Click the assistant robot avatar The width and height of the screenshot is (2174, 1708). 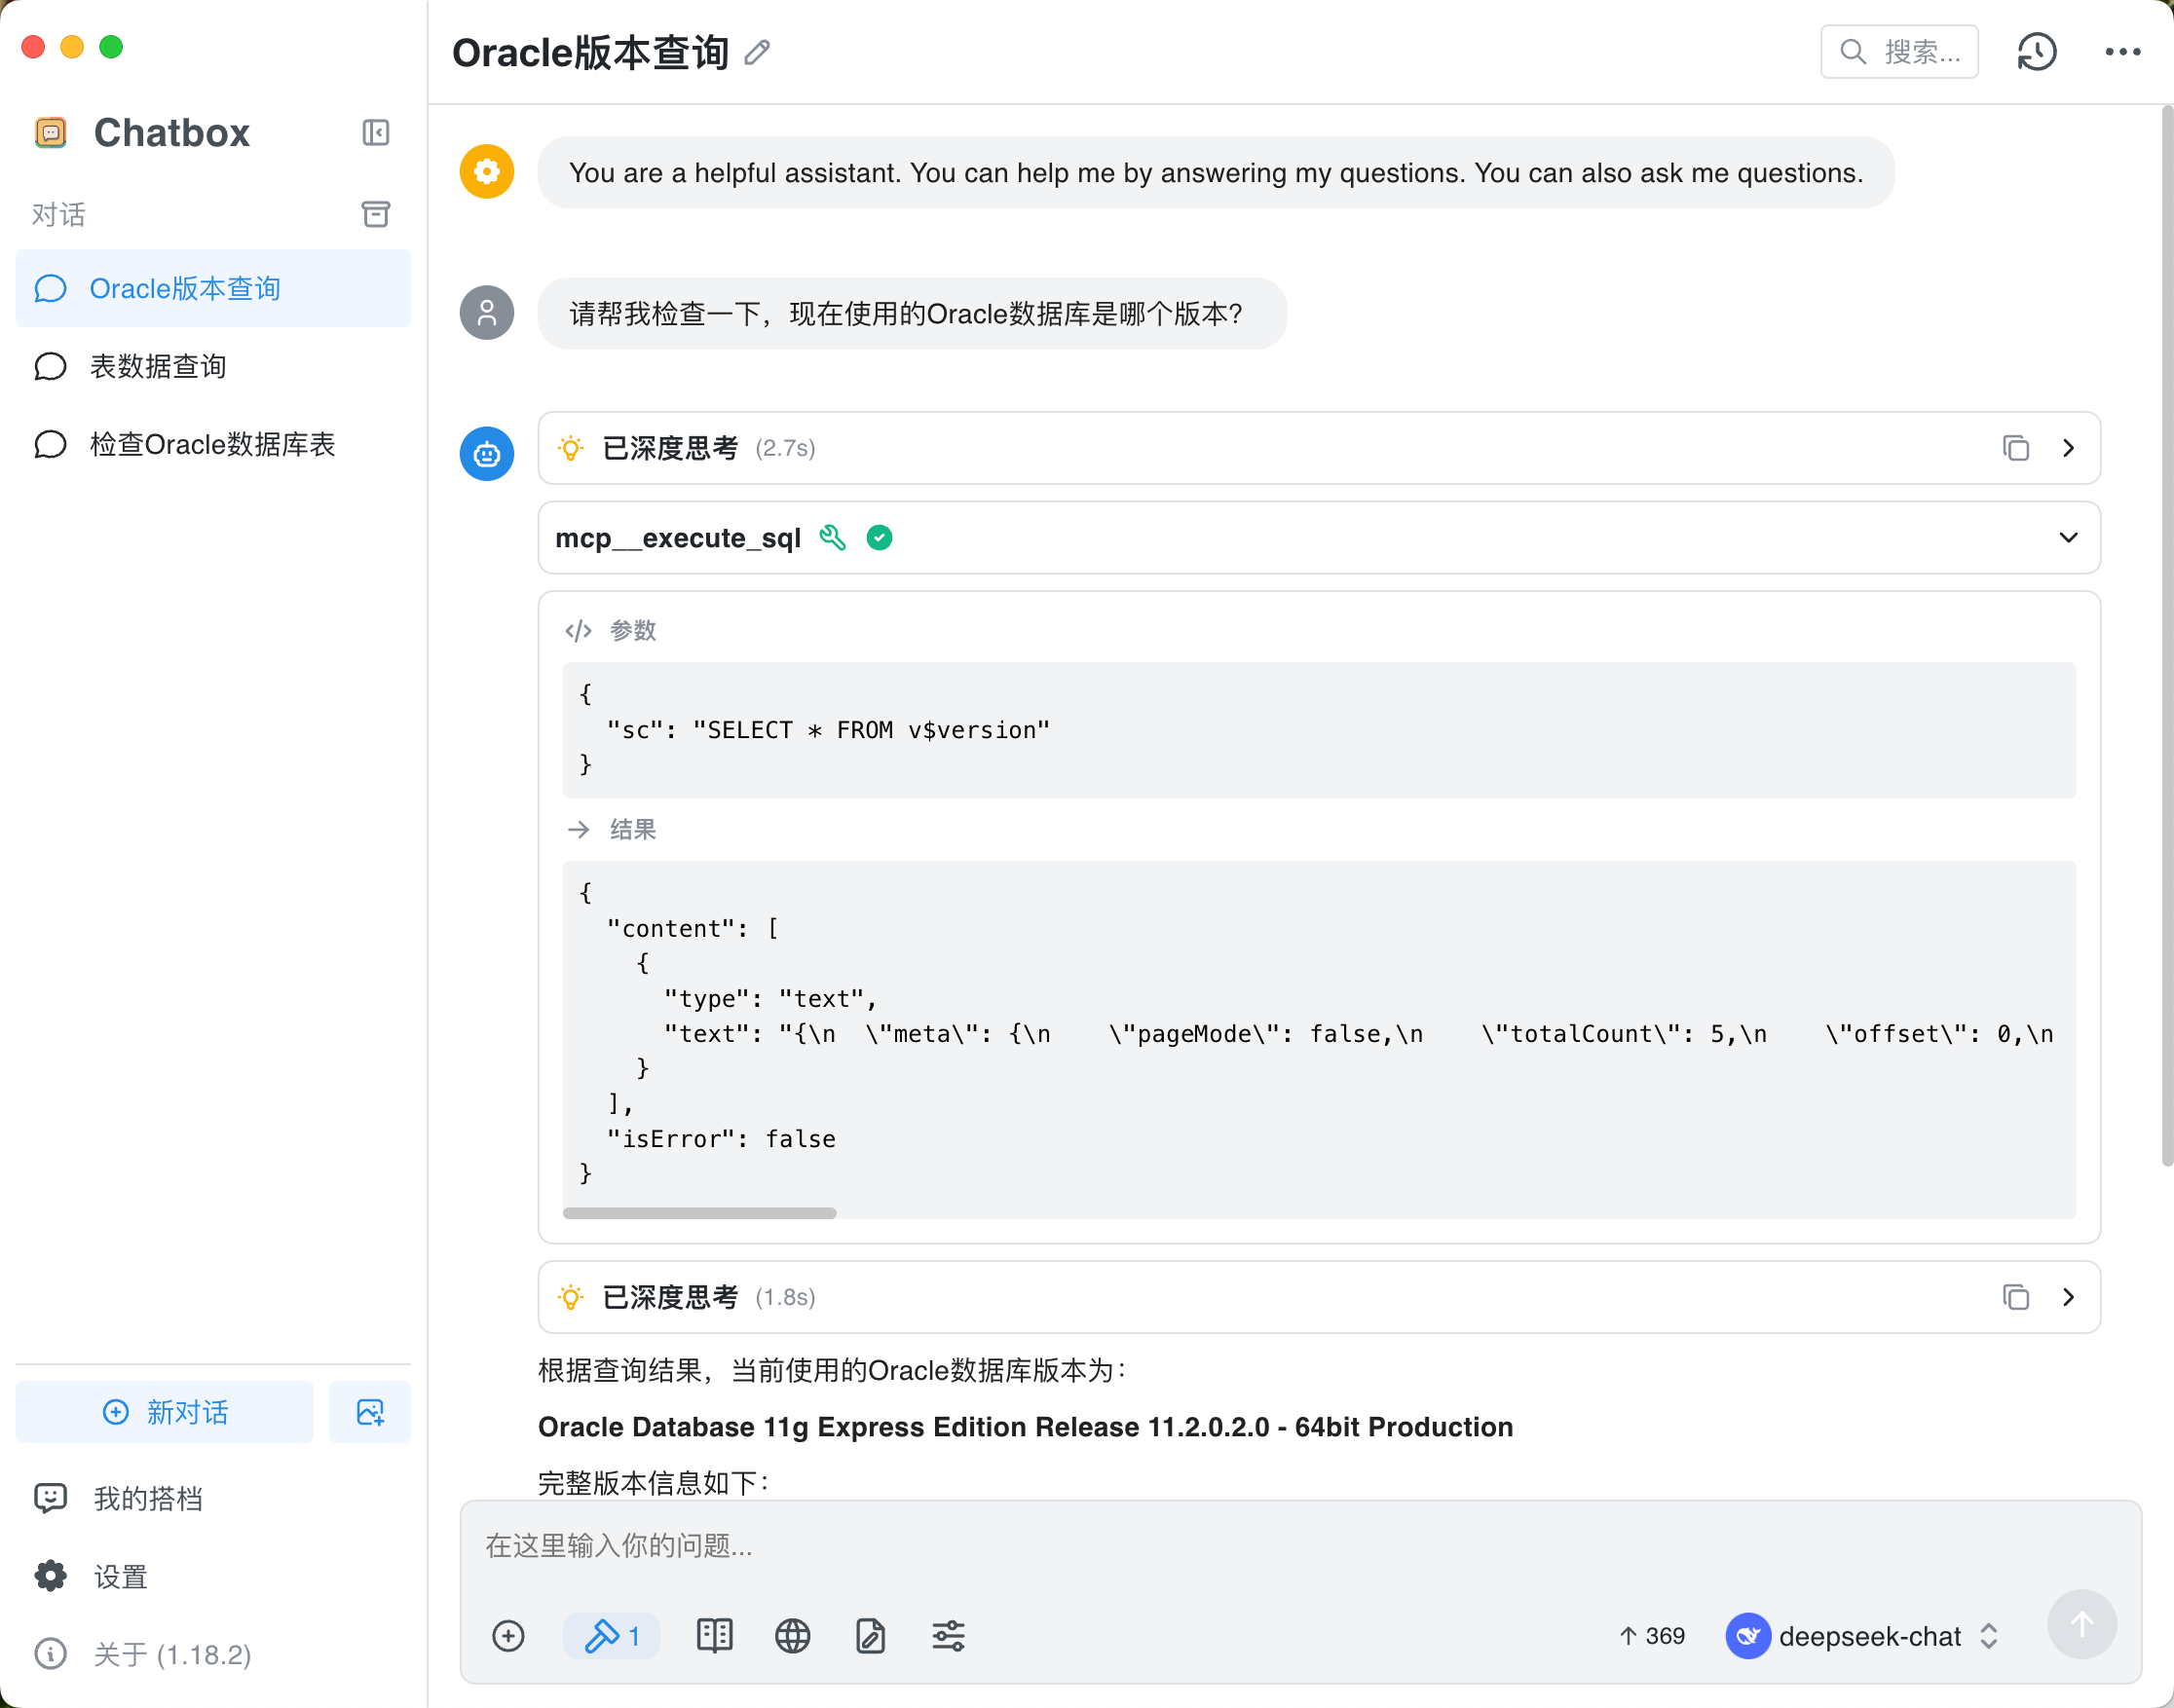tap(487, 454)
